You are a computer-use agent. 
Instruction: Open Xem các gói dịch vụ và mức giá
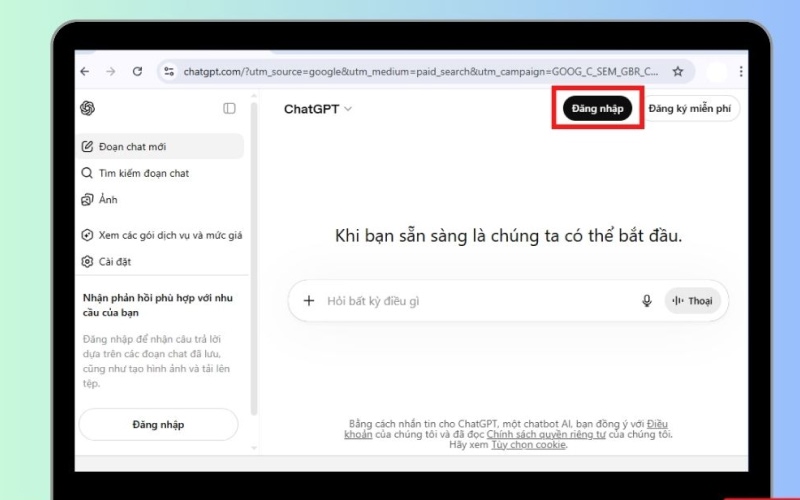coord(162,235)
